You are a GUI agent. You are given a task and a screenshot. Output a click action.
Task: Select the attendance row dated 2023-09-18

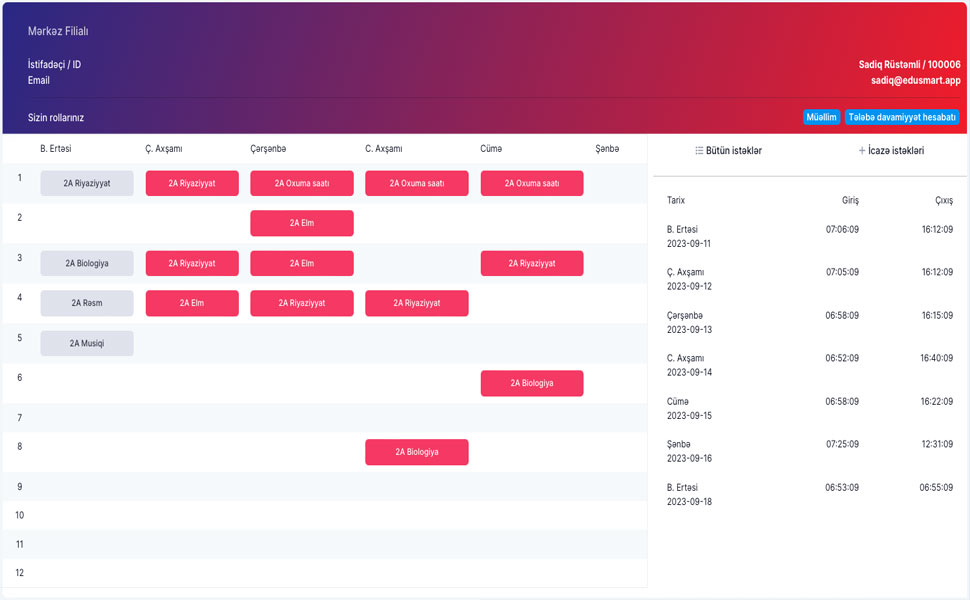[808, 494]
